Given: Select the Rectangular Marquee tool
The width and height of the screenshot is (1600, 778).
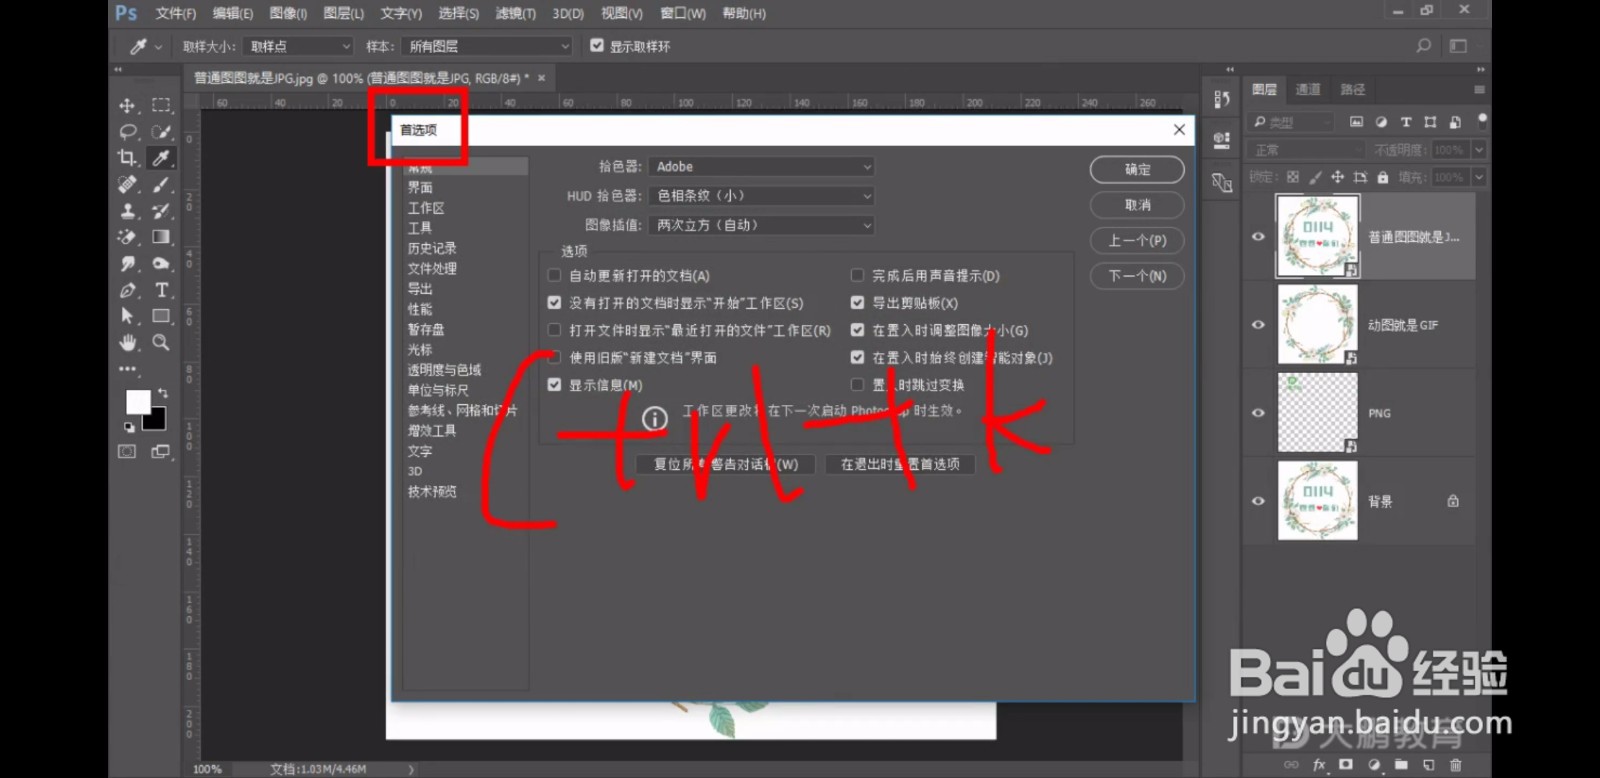Looking at the screenshot, I should (x=160, y=105).
